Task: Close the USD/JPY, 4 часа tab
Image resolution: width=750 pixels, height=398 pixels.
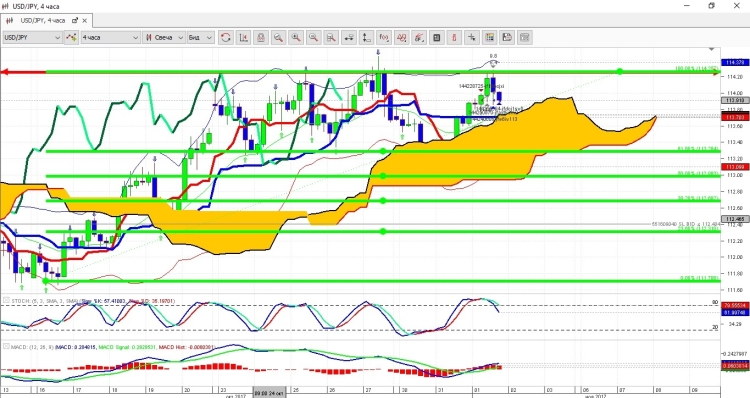Action: [85, 21]
